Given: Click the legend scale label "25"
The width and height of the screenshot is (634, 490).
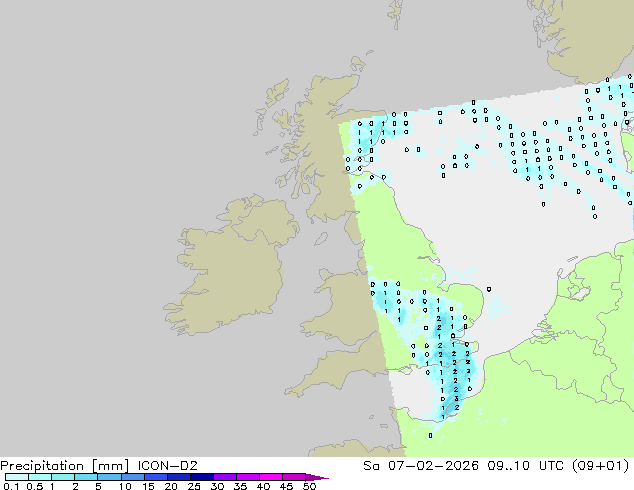Looking at the screenshot, I should (194, 486).
